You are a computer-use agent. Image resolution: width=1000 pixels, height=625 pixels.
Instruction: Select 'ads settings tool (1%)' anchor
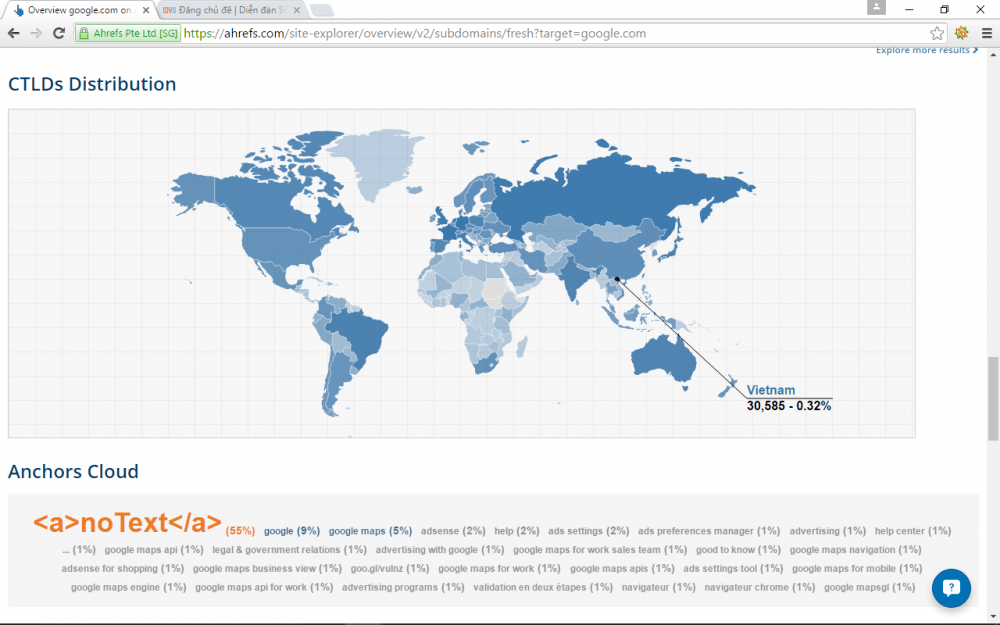733,568
